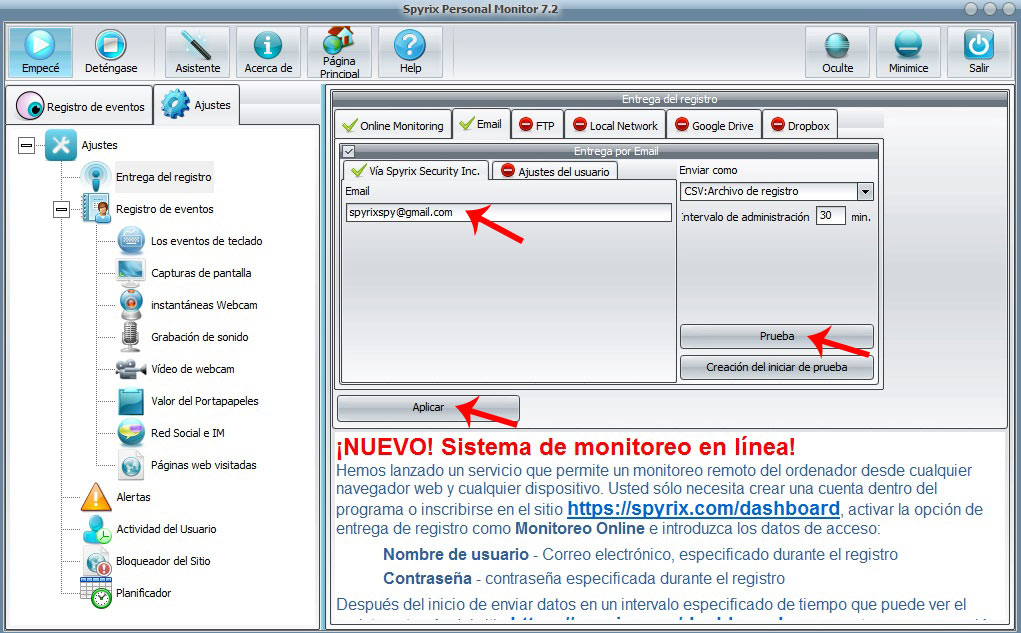Select Planificador in the settings tree
Viewport: 1021px width, 633px height.
[143, 593]
